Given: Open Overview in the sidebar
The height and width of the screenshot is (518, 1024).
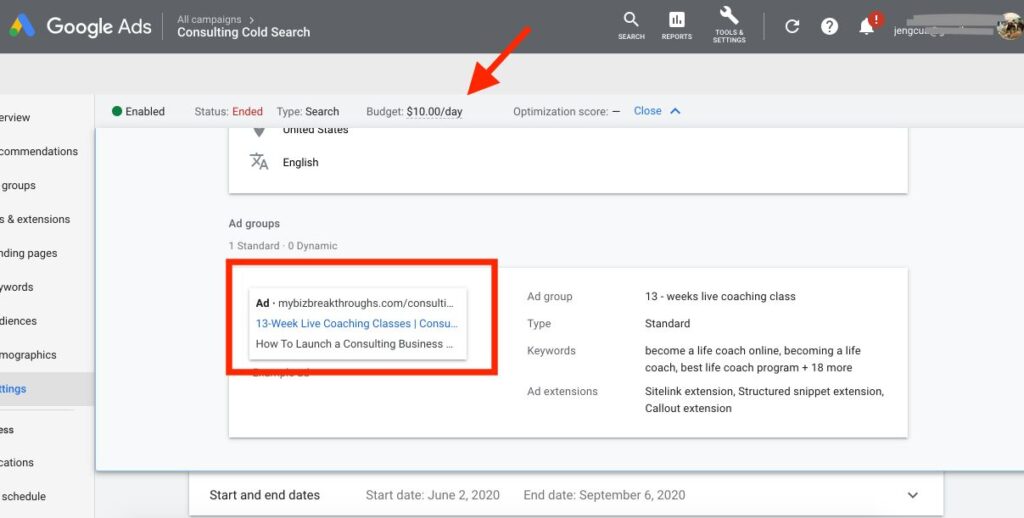Looking at the screenshot, I should (x=15, y=118).
